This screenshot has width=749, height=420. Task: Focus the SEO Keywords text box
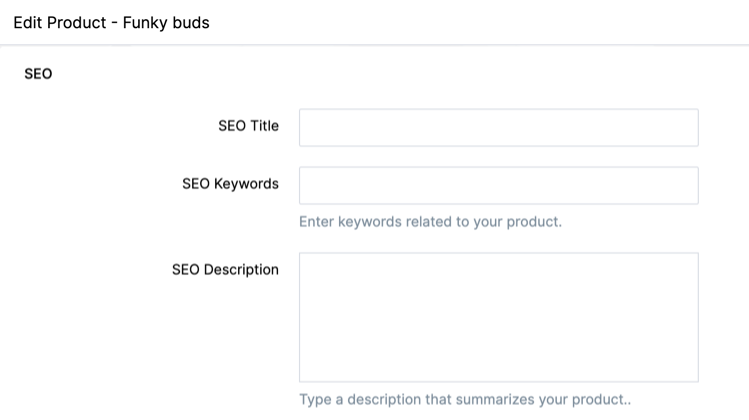click(x=498, y=186)
